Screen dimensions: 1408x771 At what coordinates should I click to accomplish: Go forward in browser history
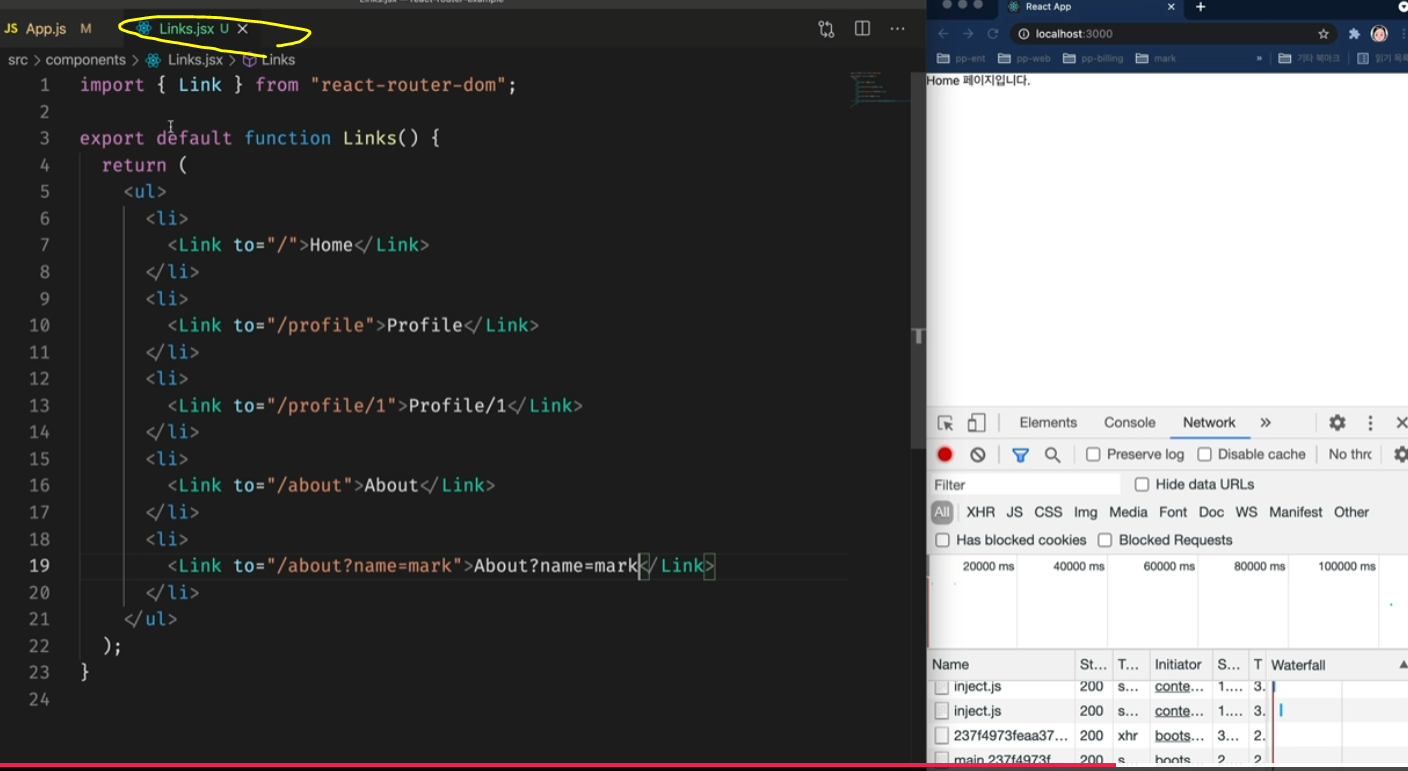968,33
